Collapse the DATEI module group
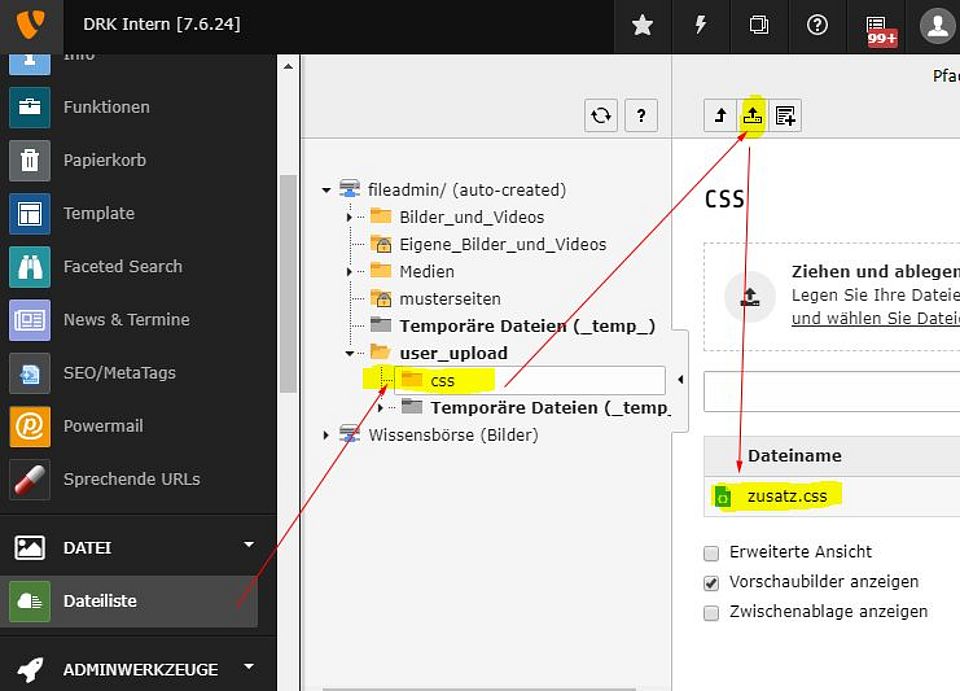Image resolution: width=960 pixels, height=691 pixels. click(249, 545)
